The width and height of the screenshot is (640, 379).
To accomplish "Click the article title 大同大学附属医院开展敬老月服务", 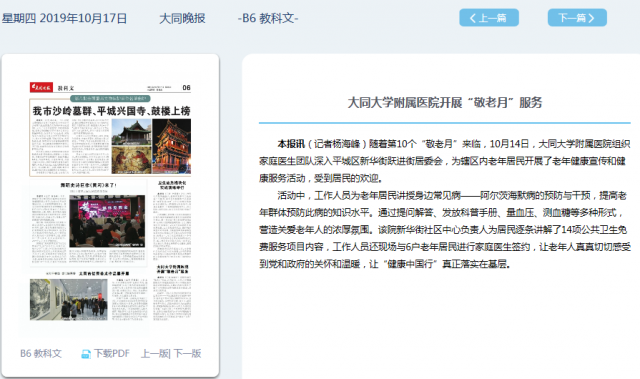I will point(444,102).
